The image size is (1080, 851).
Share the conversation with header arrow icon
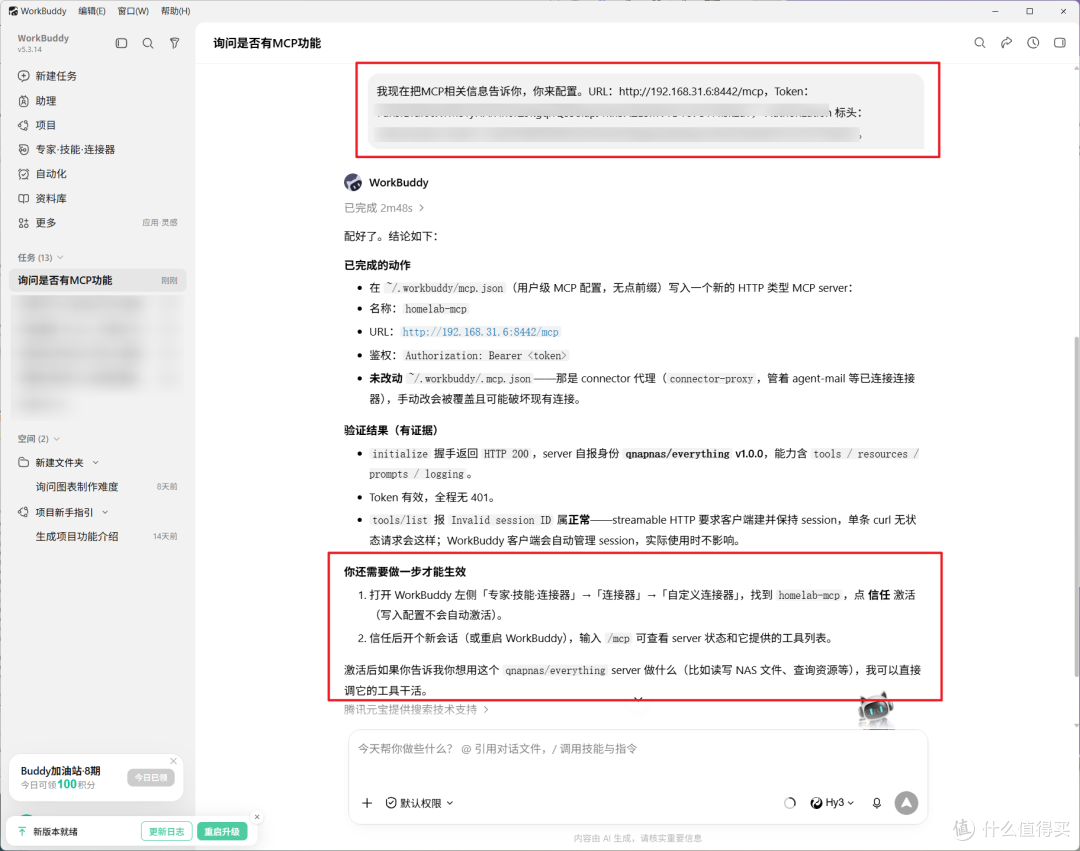point(1006,43)
